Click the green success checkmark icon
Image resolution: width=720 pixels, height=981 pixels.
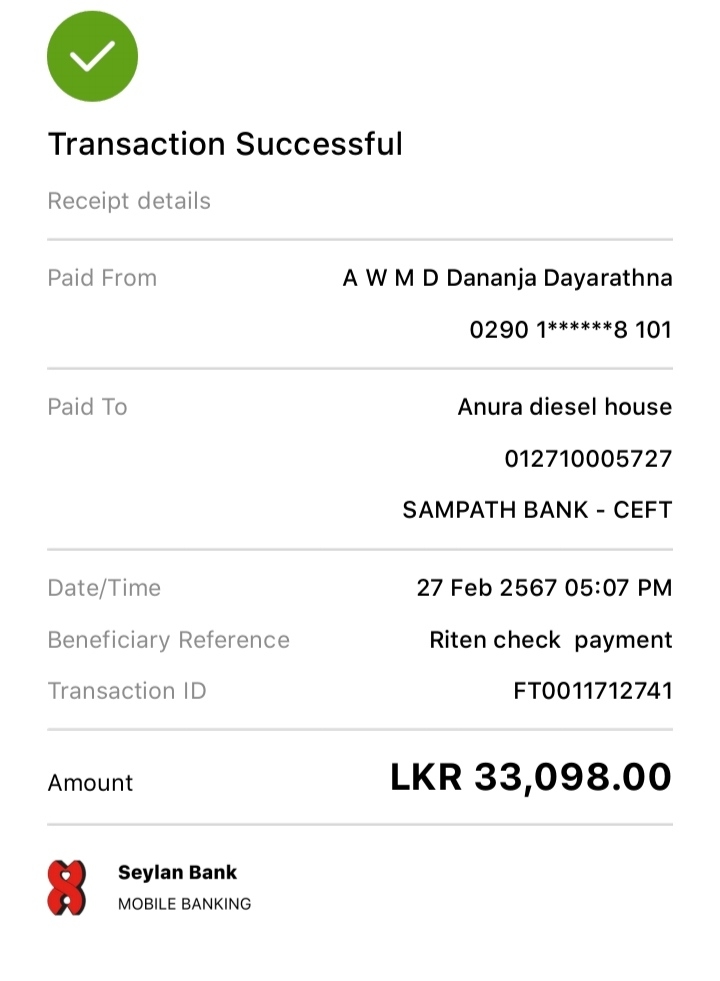click(92, 56)
